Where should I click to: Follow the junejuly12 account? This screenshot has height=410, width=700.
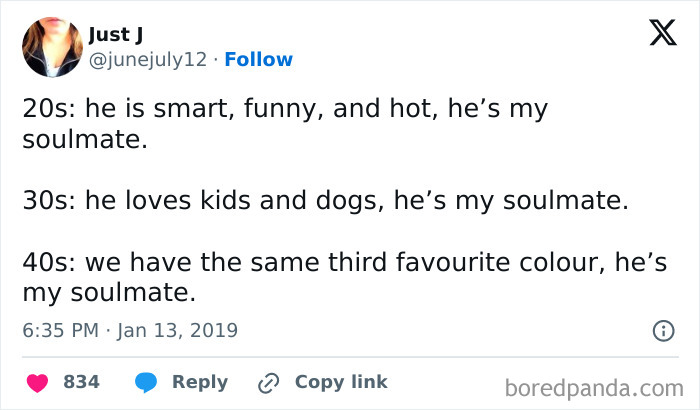pyautogui.click(x=259, y=59)
